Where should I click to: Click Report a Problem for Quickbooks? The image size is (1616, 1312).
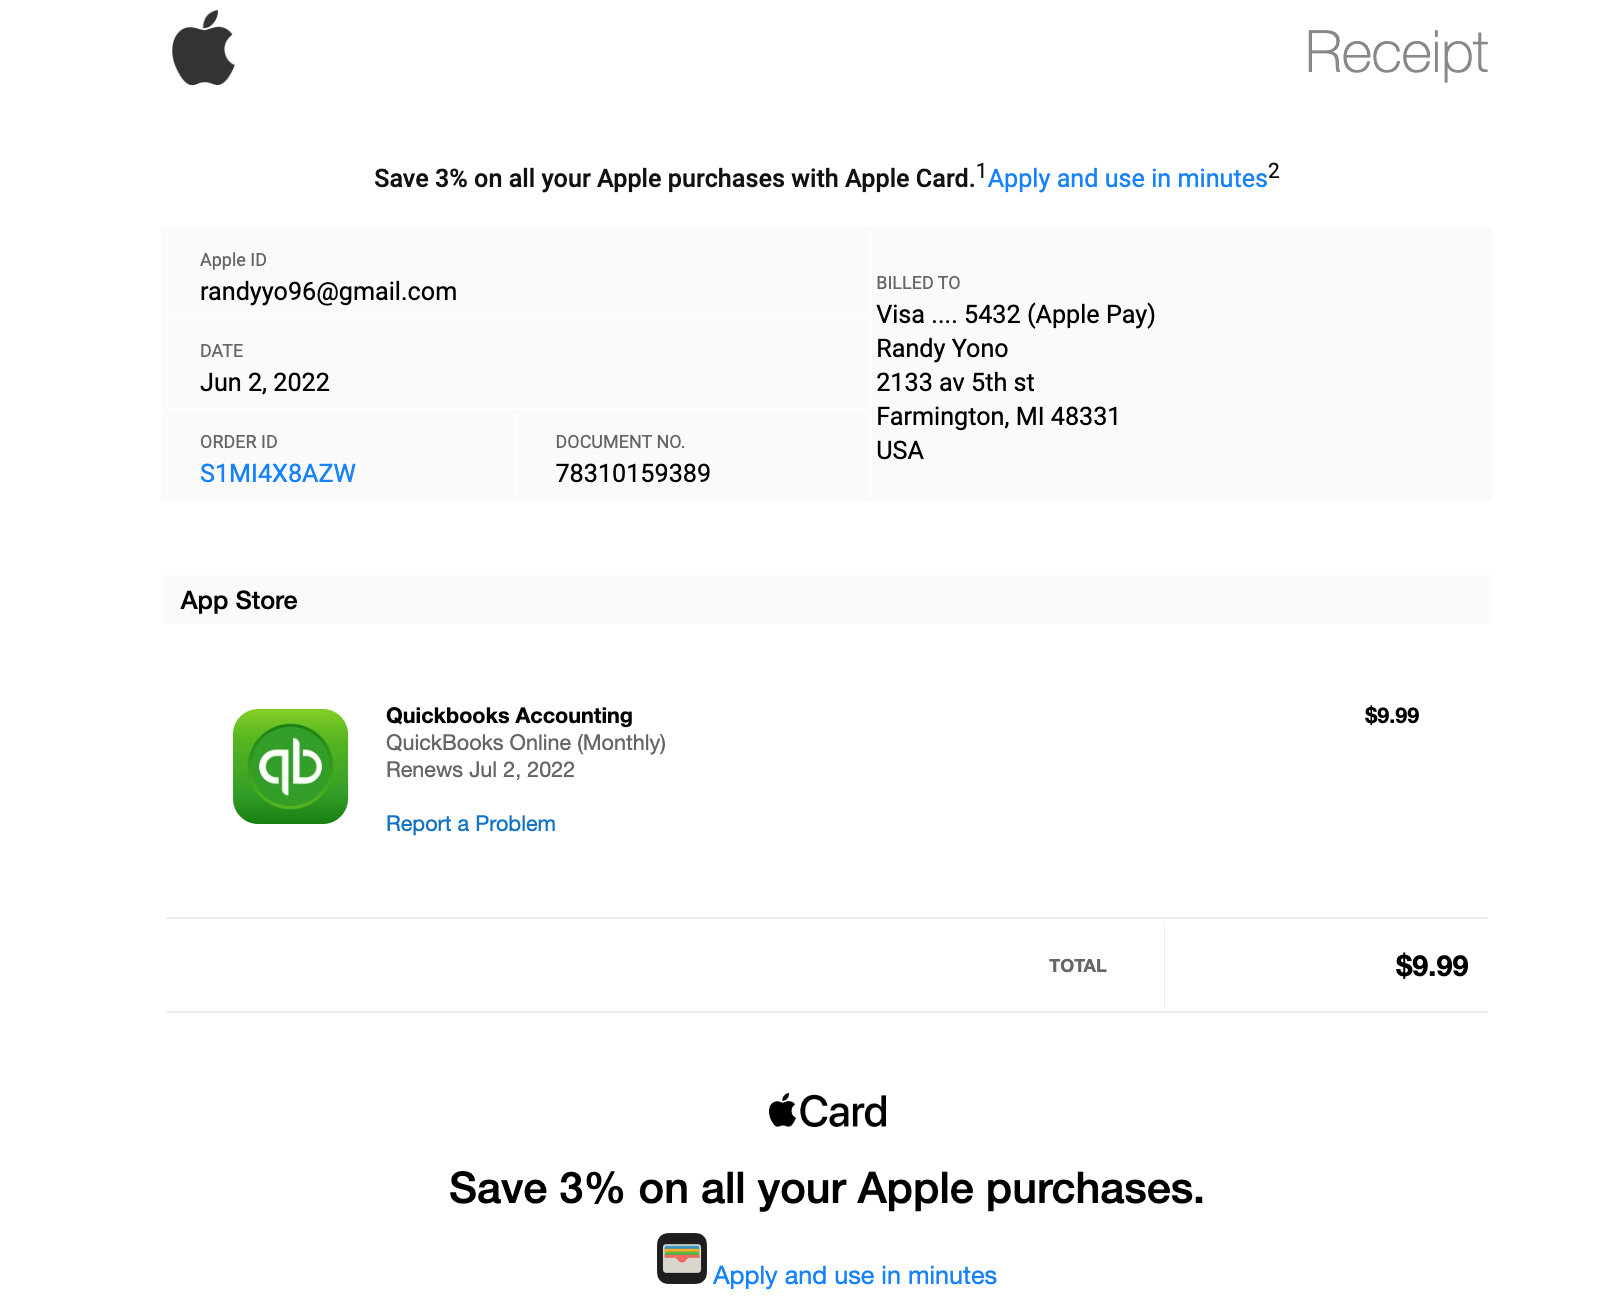[470, 824]
